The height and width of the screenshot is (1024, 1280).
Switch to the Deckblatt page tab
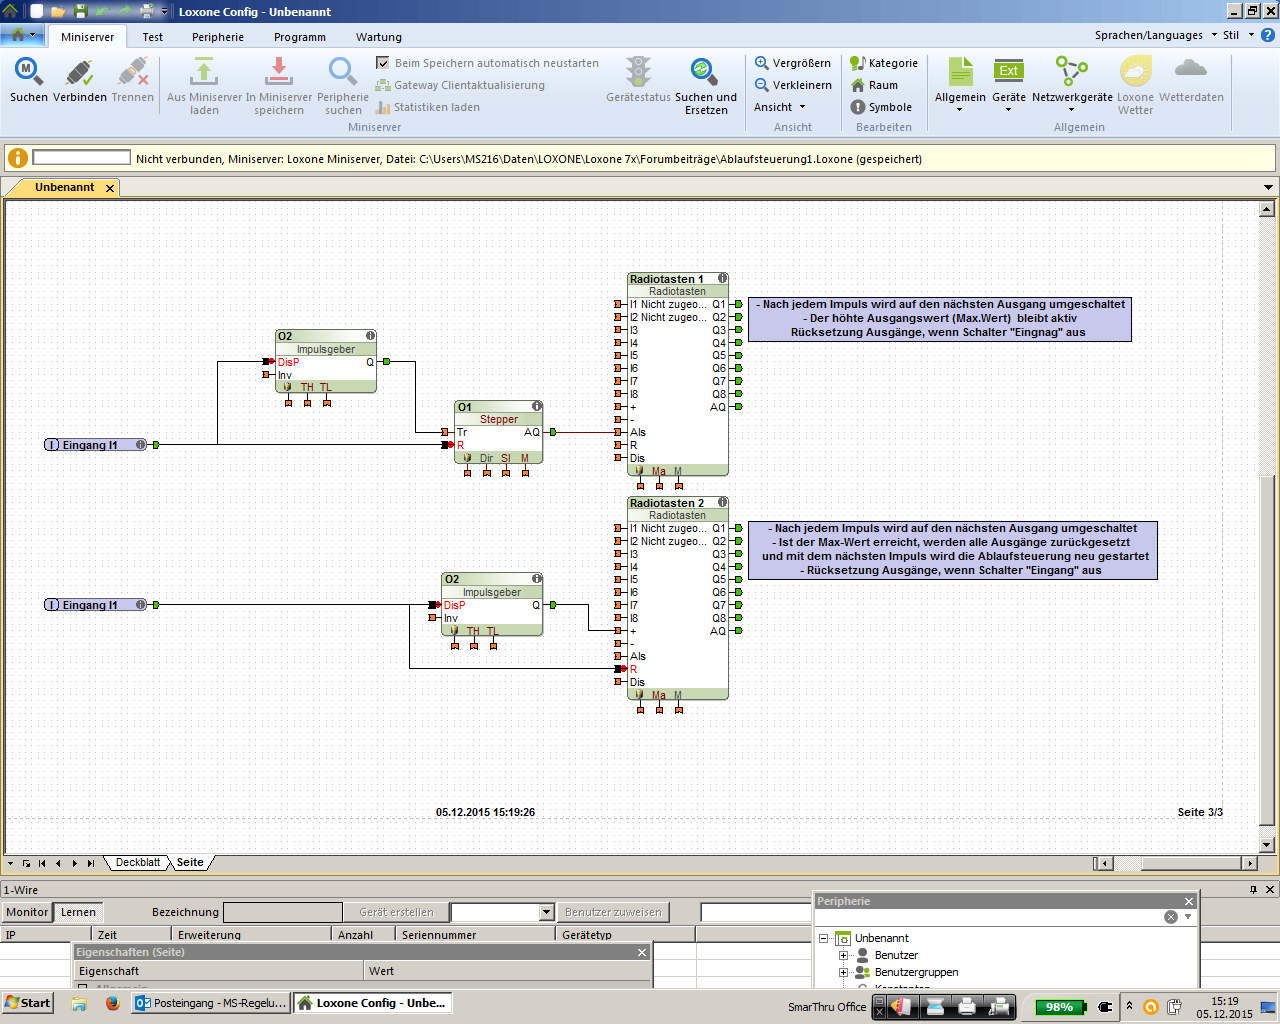click(138, 862)
